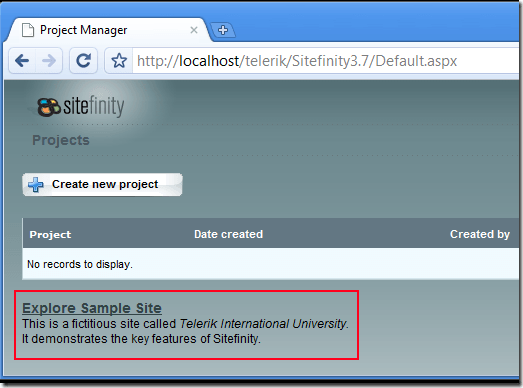Sort by the Project column header
Screen dimensions: 523x388
[x=50, y=235]
